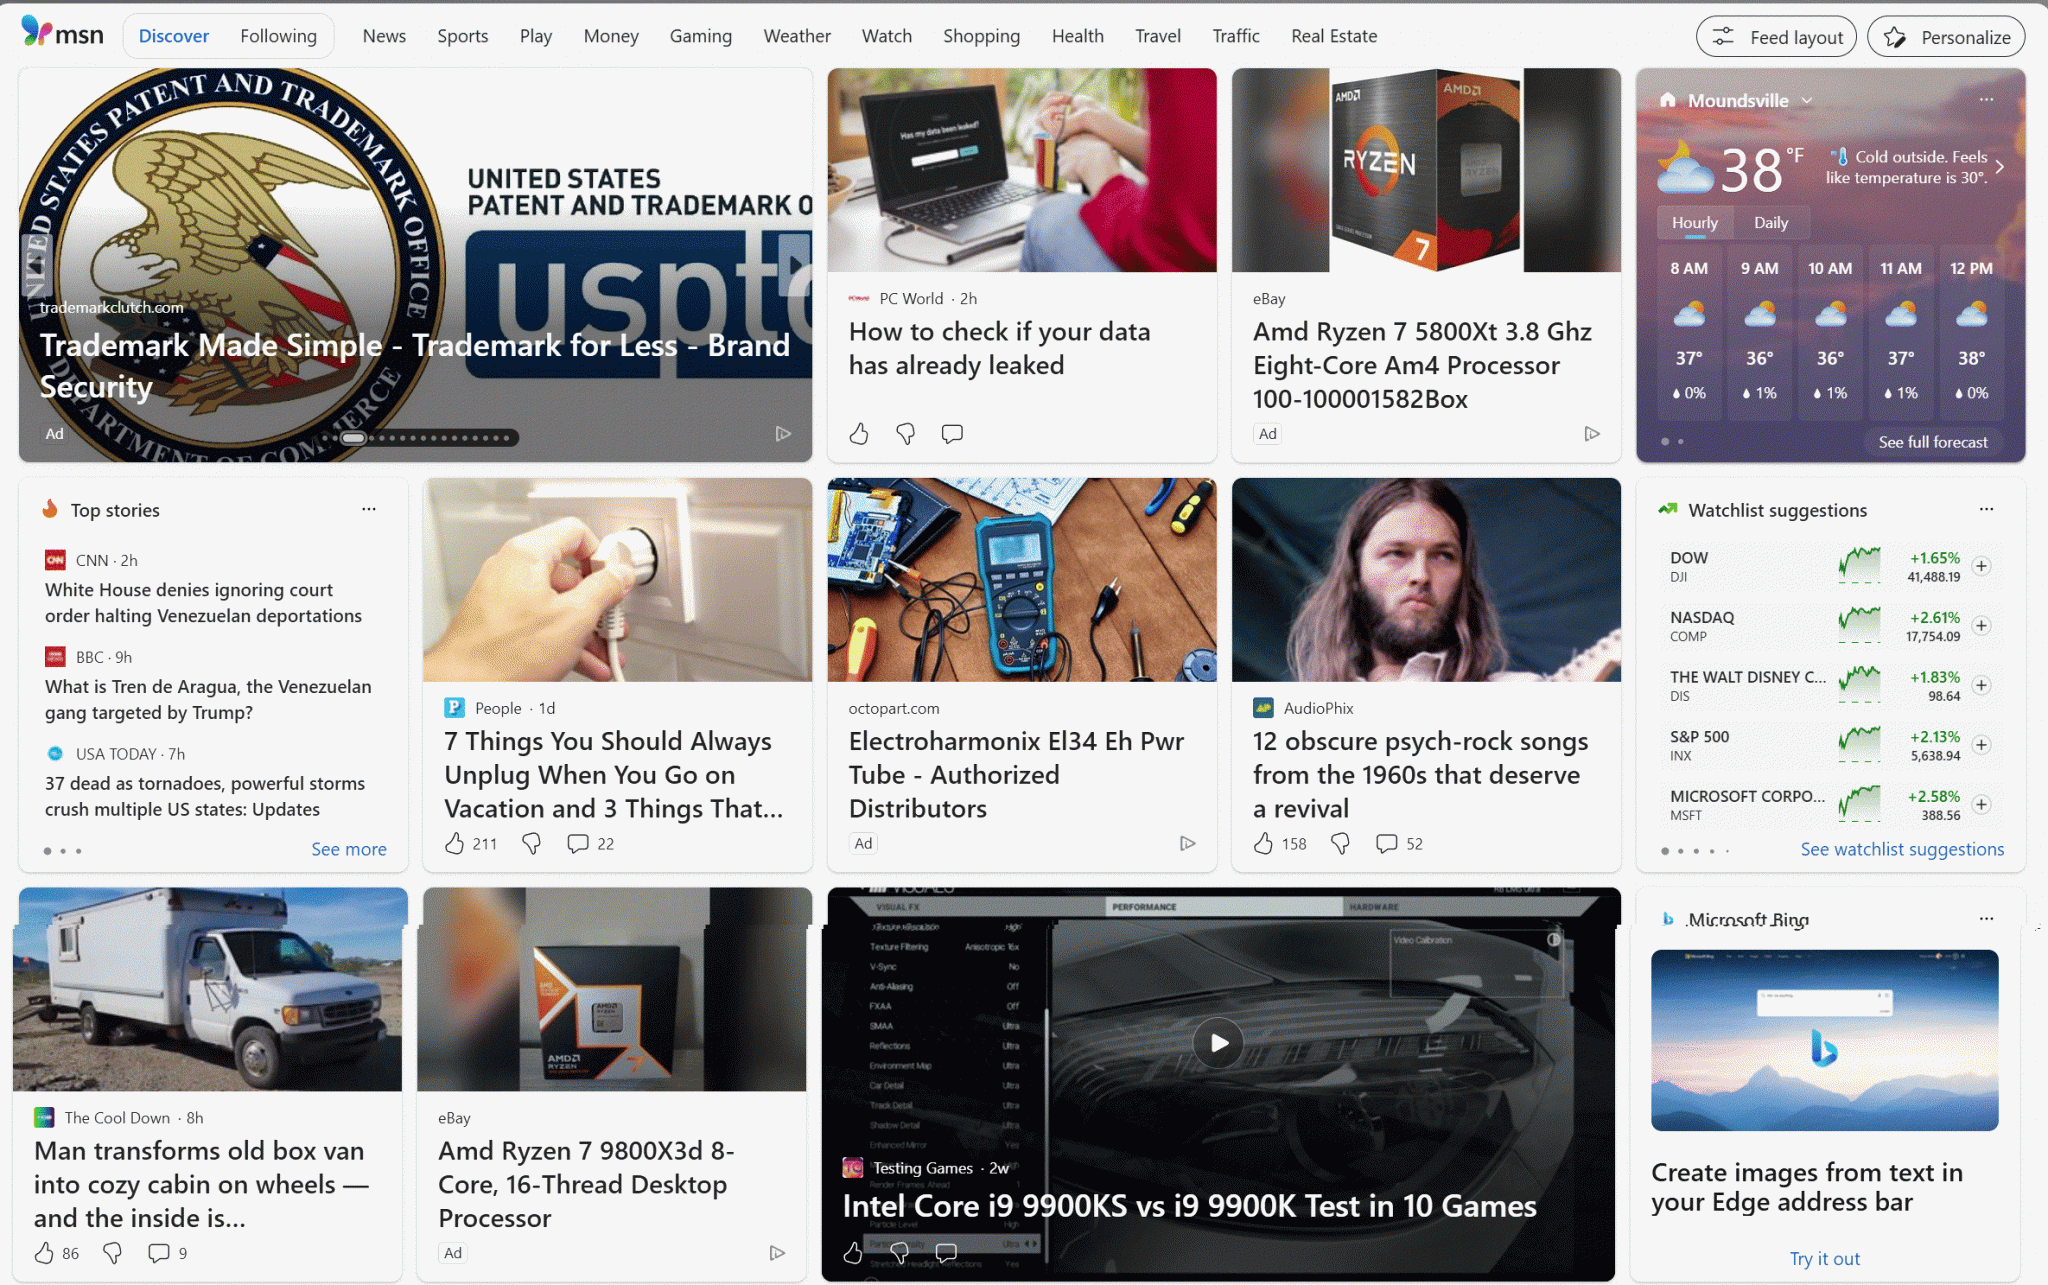Viewport: 2048px width, 1285px height.
Task: Open the Real Estate section
Action: point(1333,36)
